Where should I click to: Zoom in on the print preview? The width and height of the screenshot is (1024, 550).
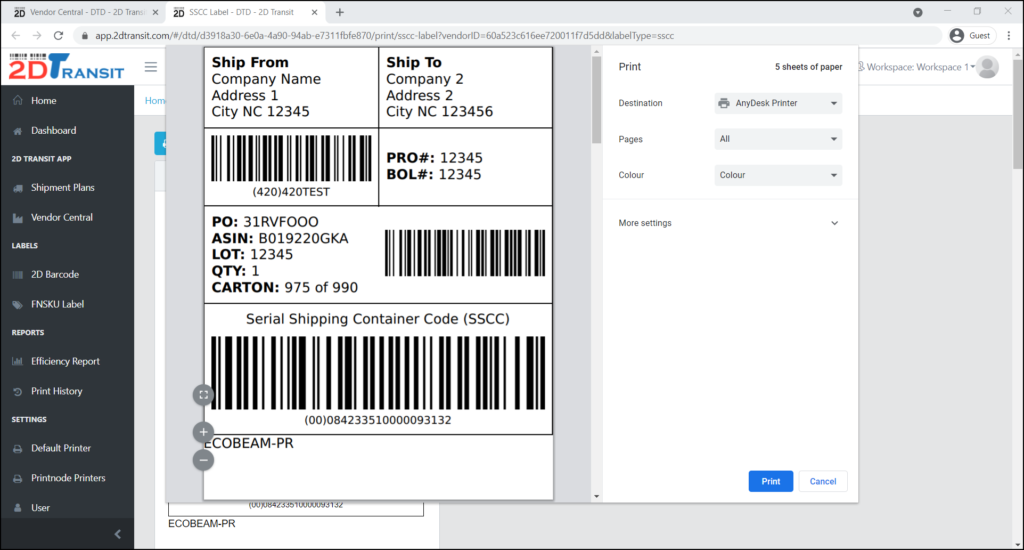(x=204, y=432)
